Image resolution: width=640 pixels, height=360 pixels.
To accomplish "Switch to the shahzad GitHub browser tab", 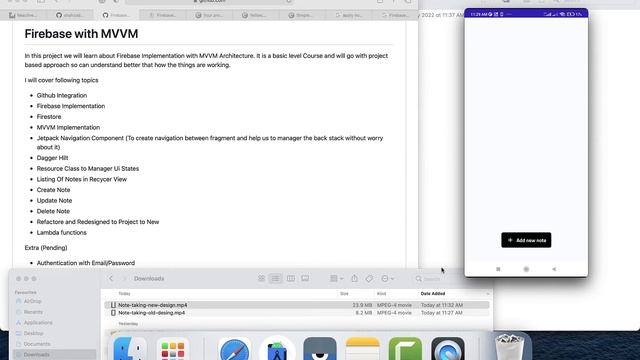I will 70,15.
